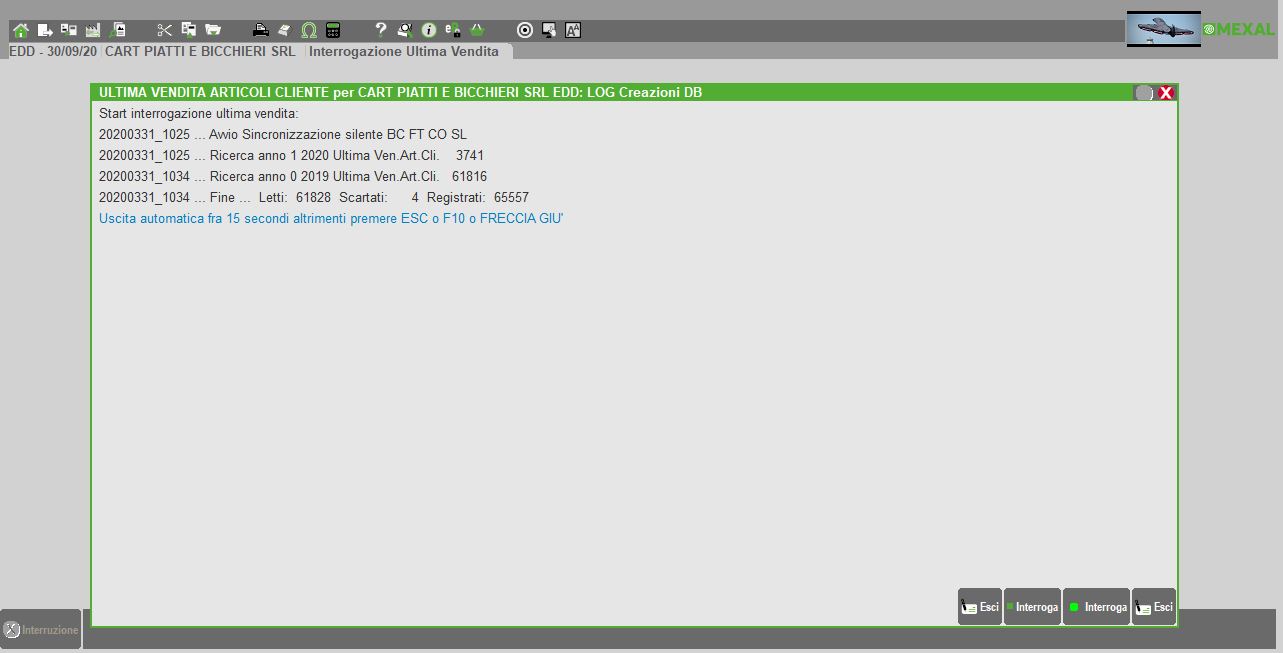Click the printer icon in toolbar
The width and height of the screenshot is (1283, 653).
[x=260, y=30]
